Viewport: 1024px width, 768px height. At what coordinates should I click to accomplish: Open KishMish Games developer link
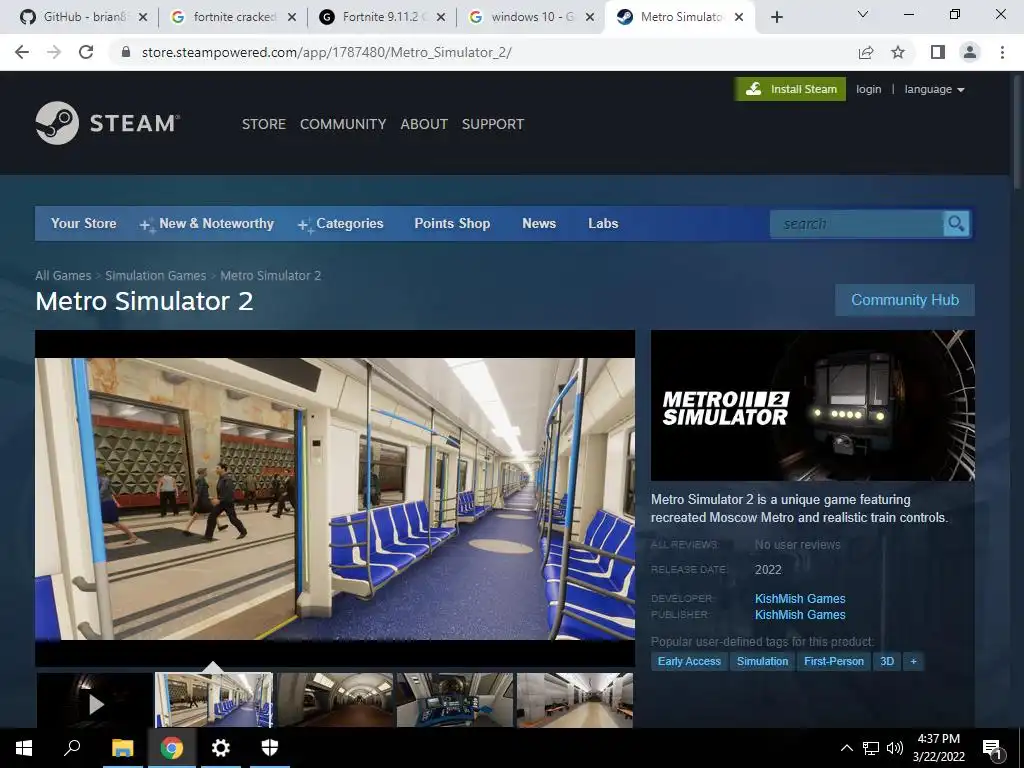800,599
